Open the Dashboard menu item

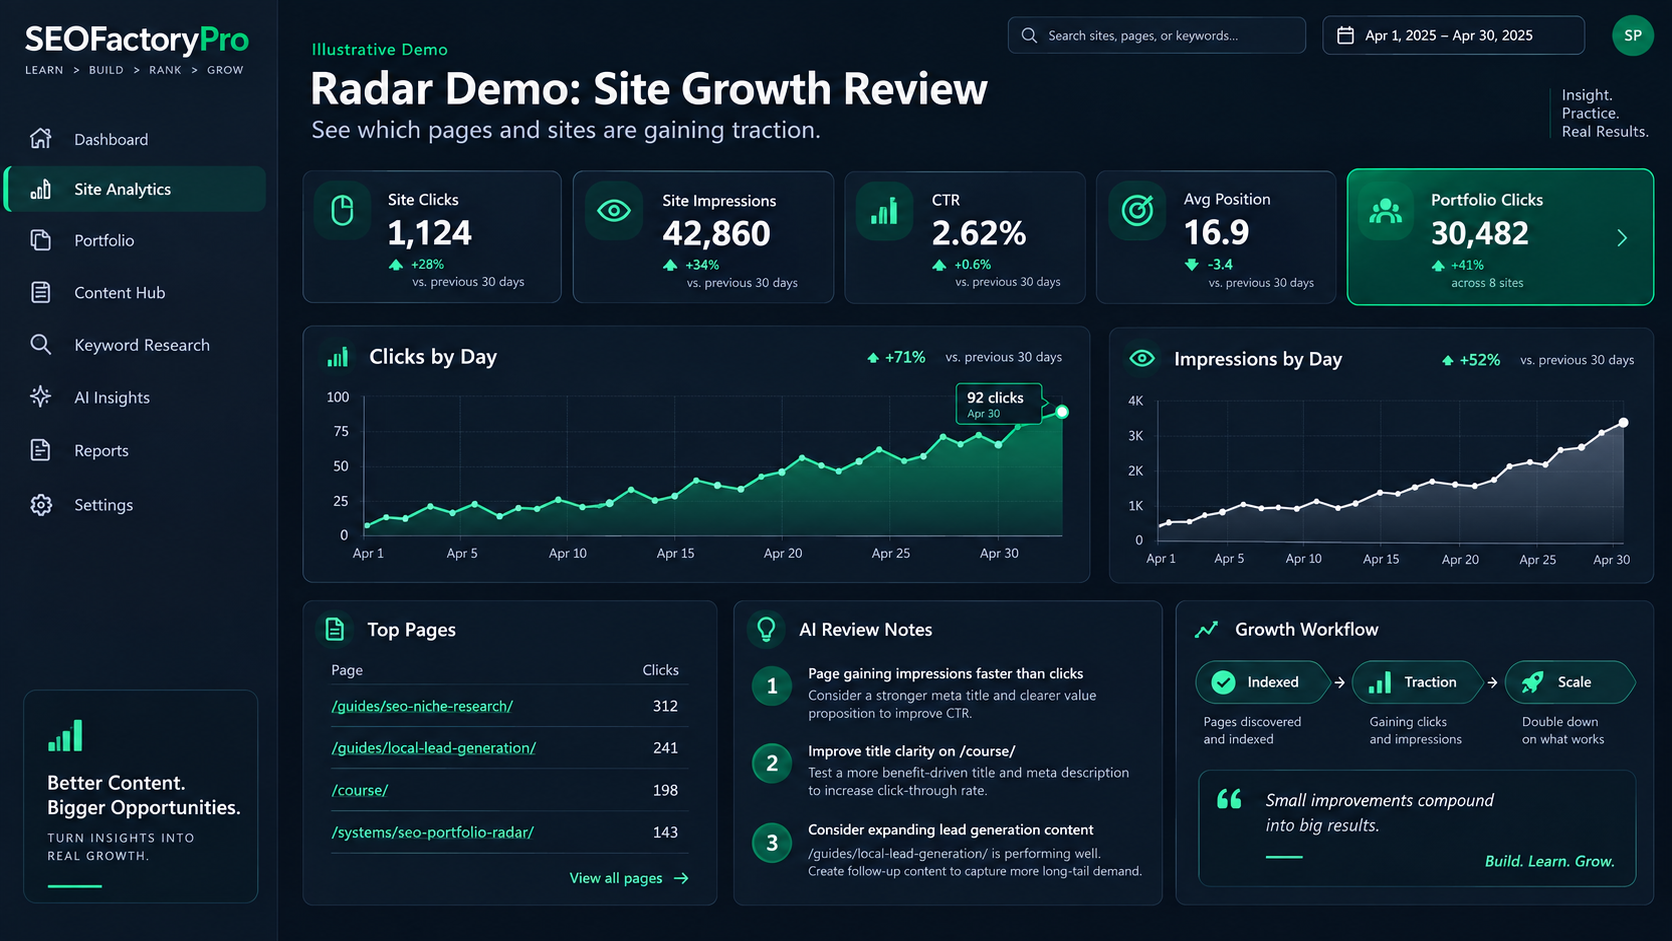tap(136, 139)
